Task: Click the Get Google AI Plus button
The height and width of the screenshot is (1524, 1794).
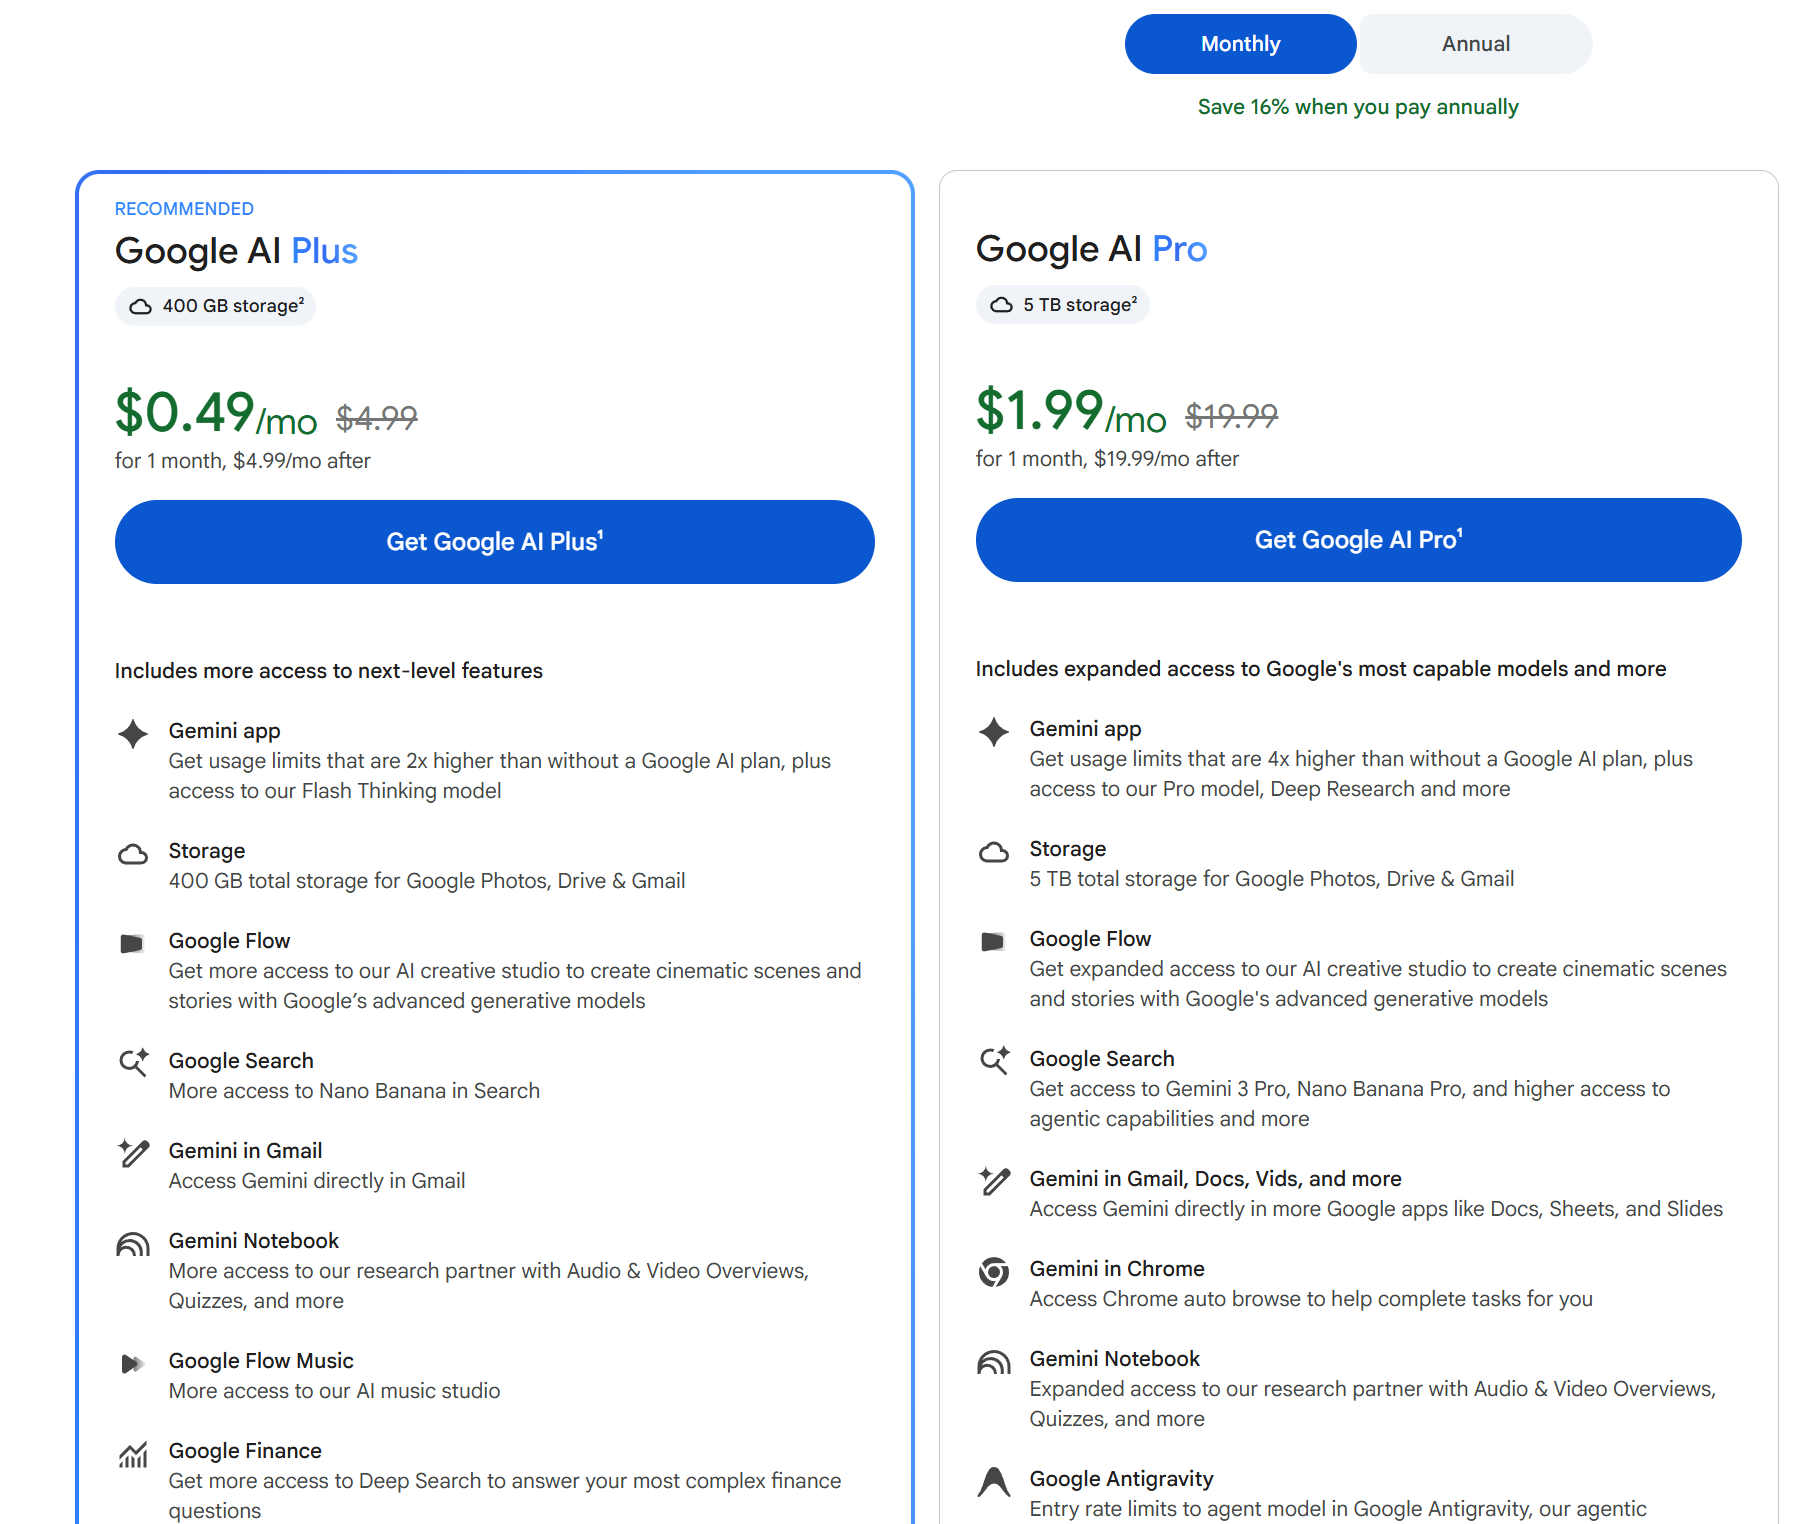Action: click(x=495, y=542)
